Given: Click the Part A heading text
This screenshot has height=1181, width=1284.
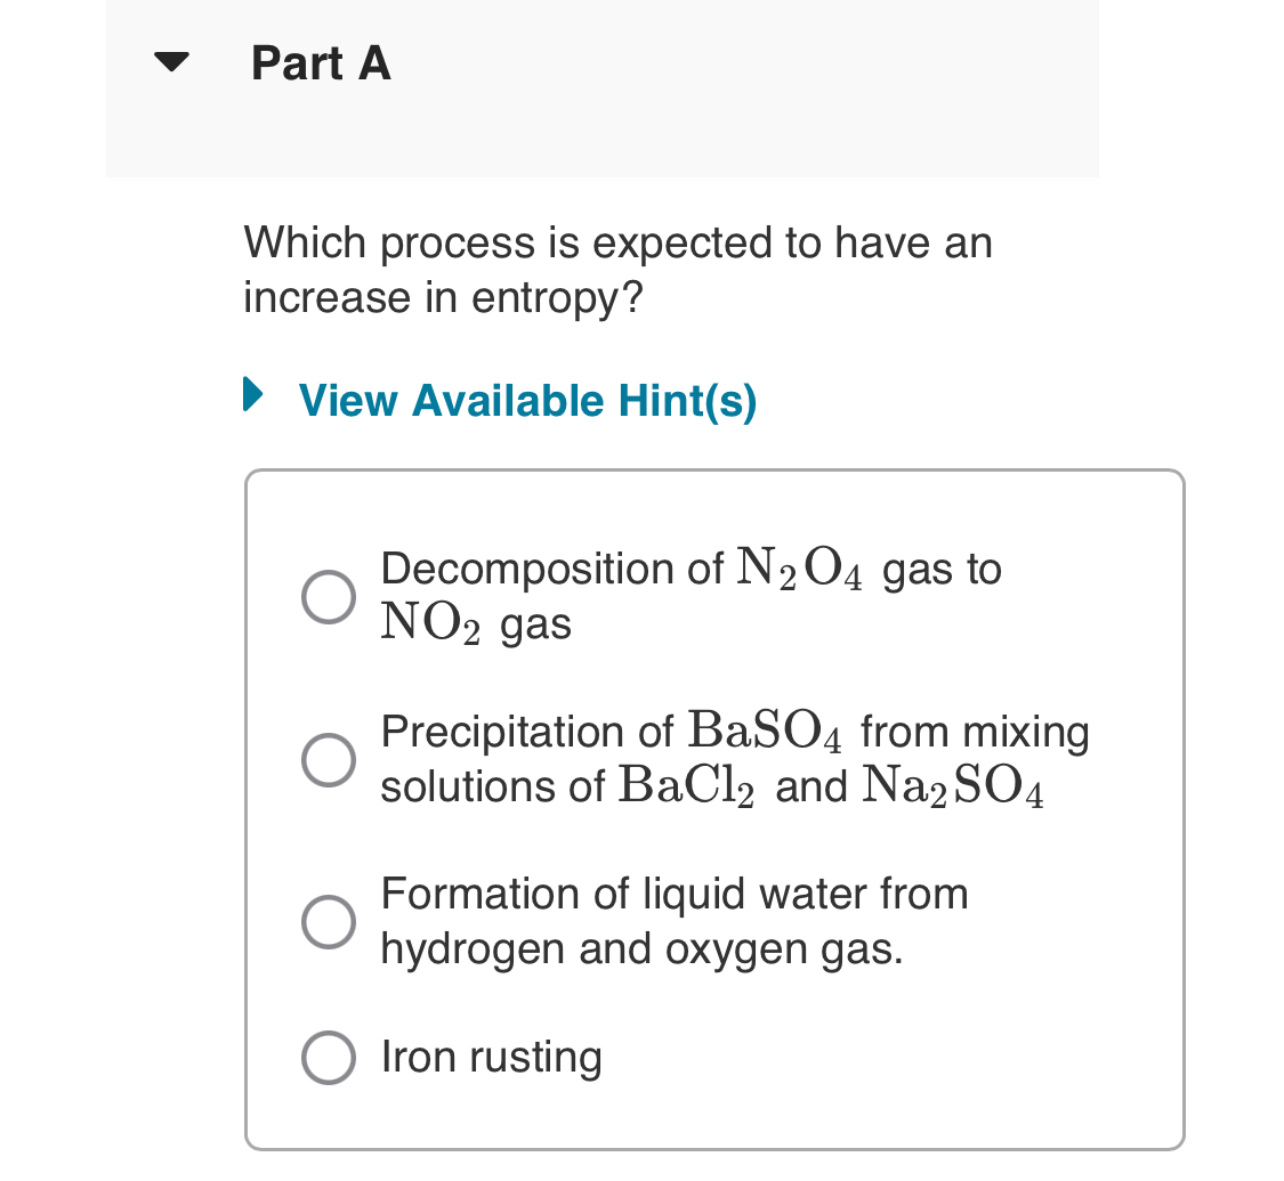Looking at the screenshot, I should 321,63.
